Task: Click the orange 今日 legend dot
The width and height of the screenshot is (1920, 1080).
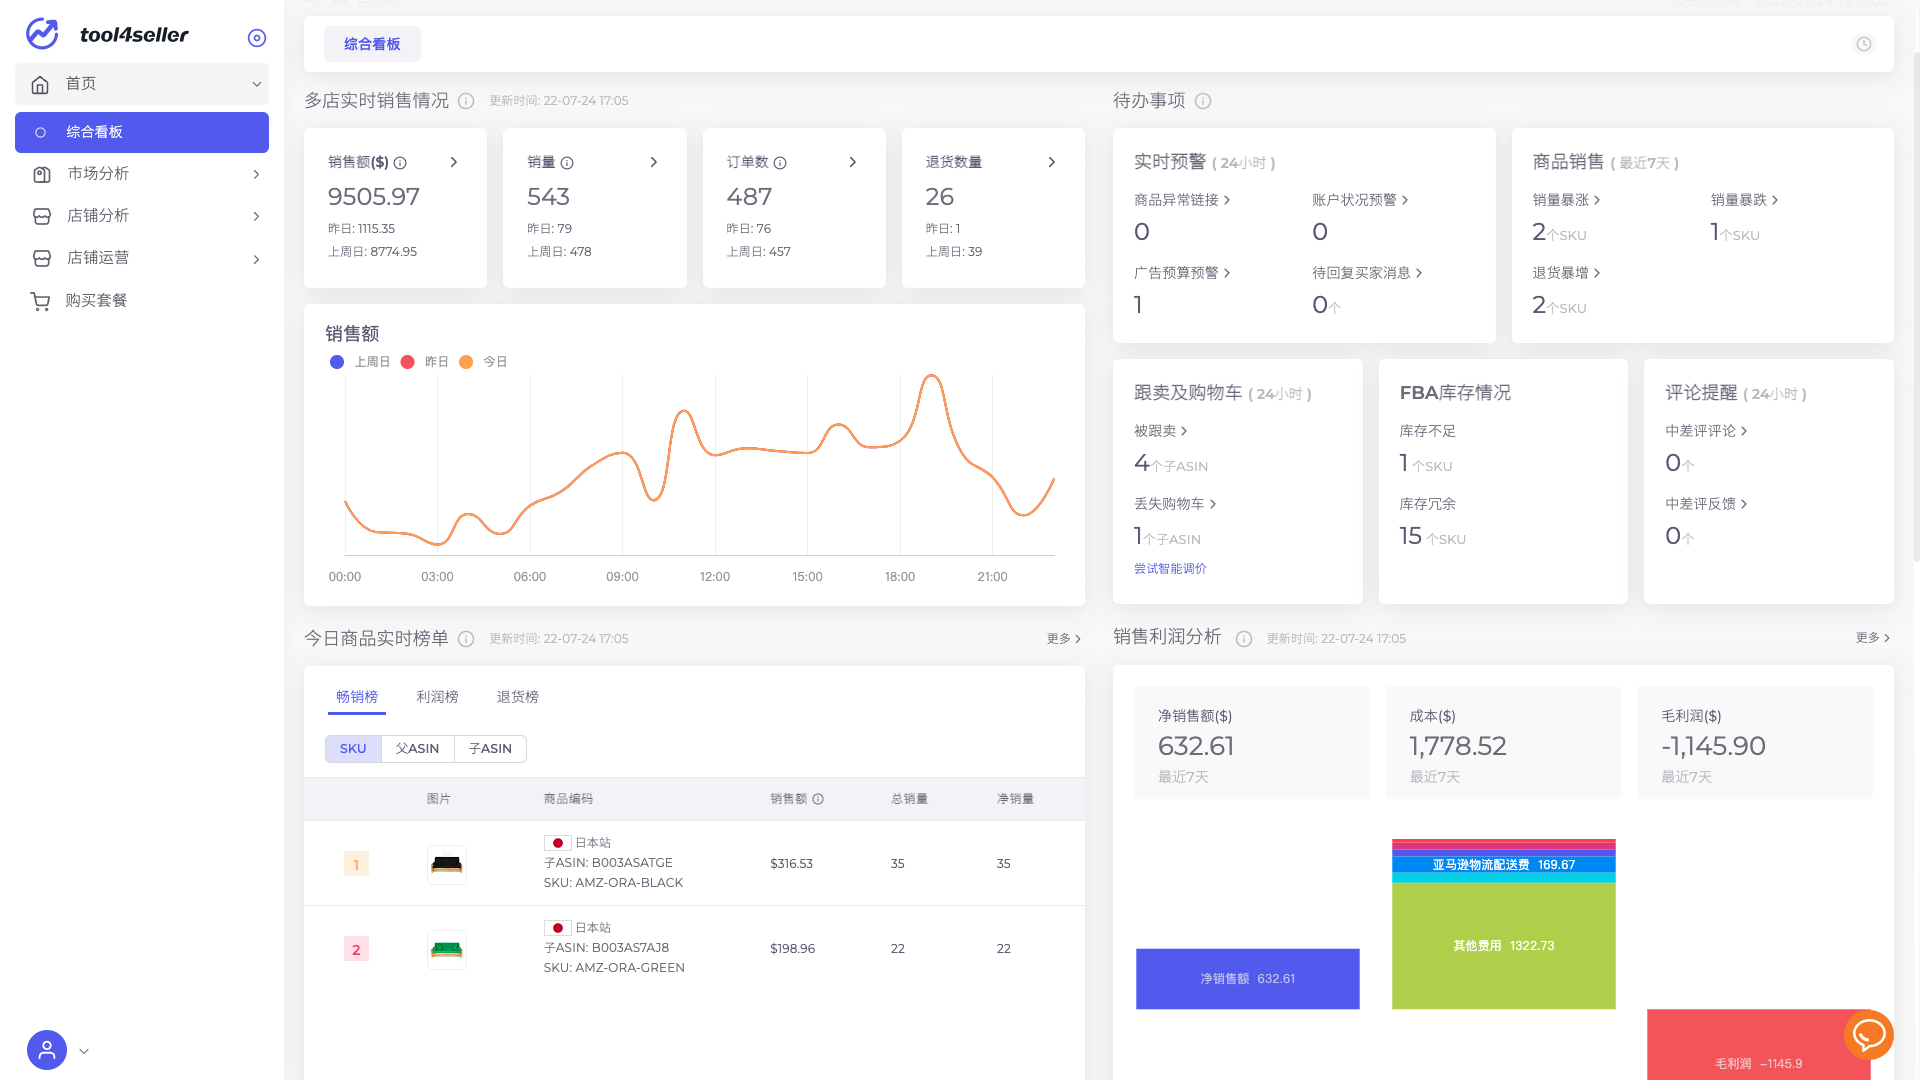Action: click(x=466, y=362)
